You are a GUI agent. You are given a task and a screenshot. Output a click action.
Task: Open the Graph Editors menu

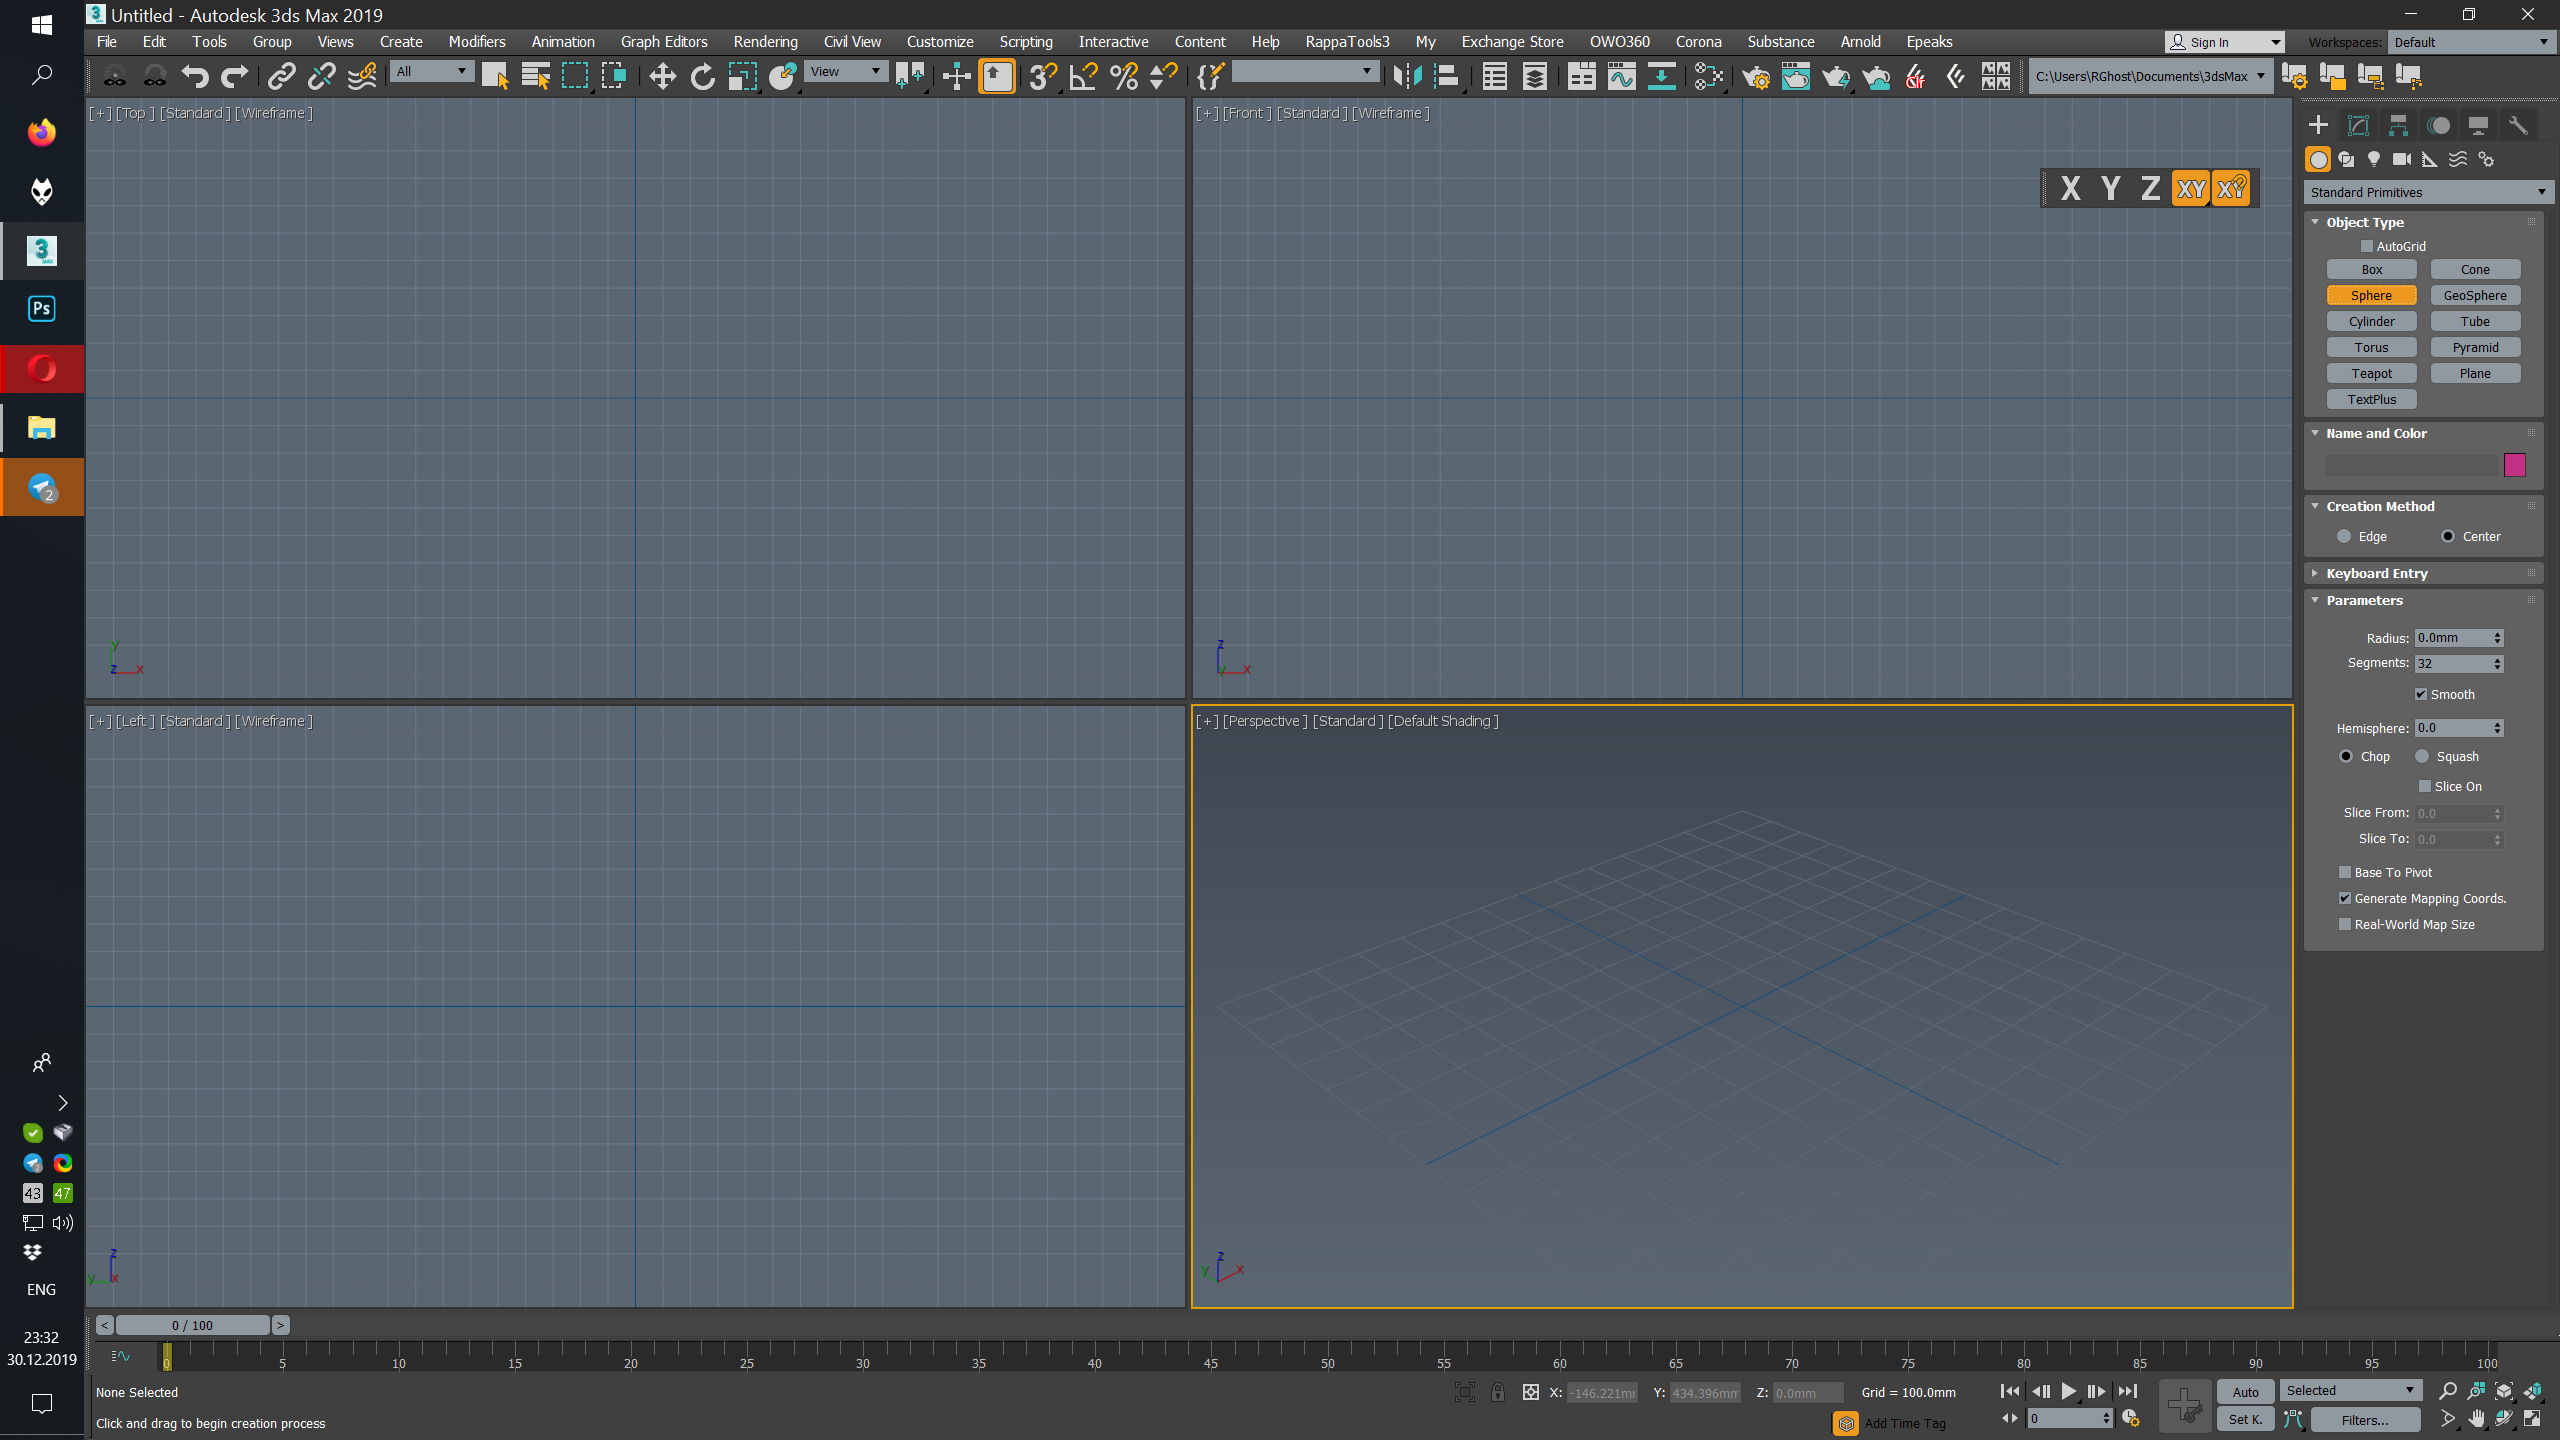(664, 42)
